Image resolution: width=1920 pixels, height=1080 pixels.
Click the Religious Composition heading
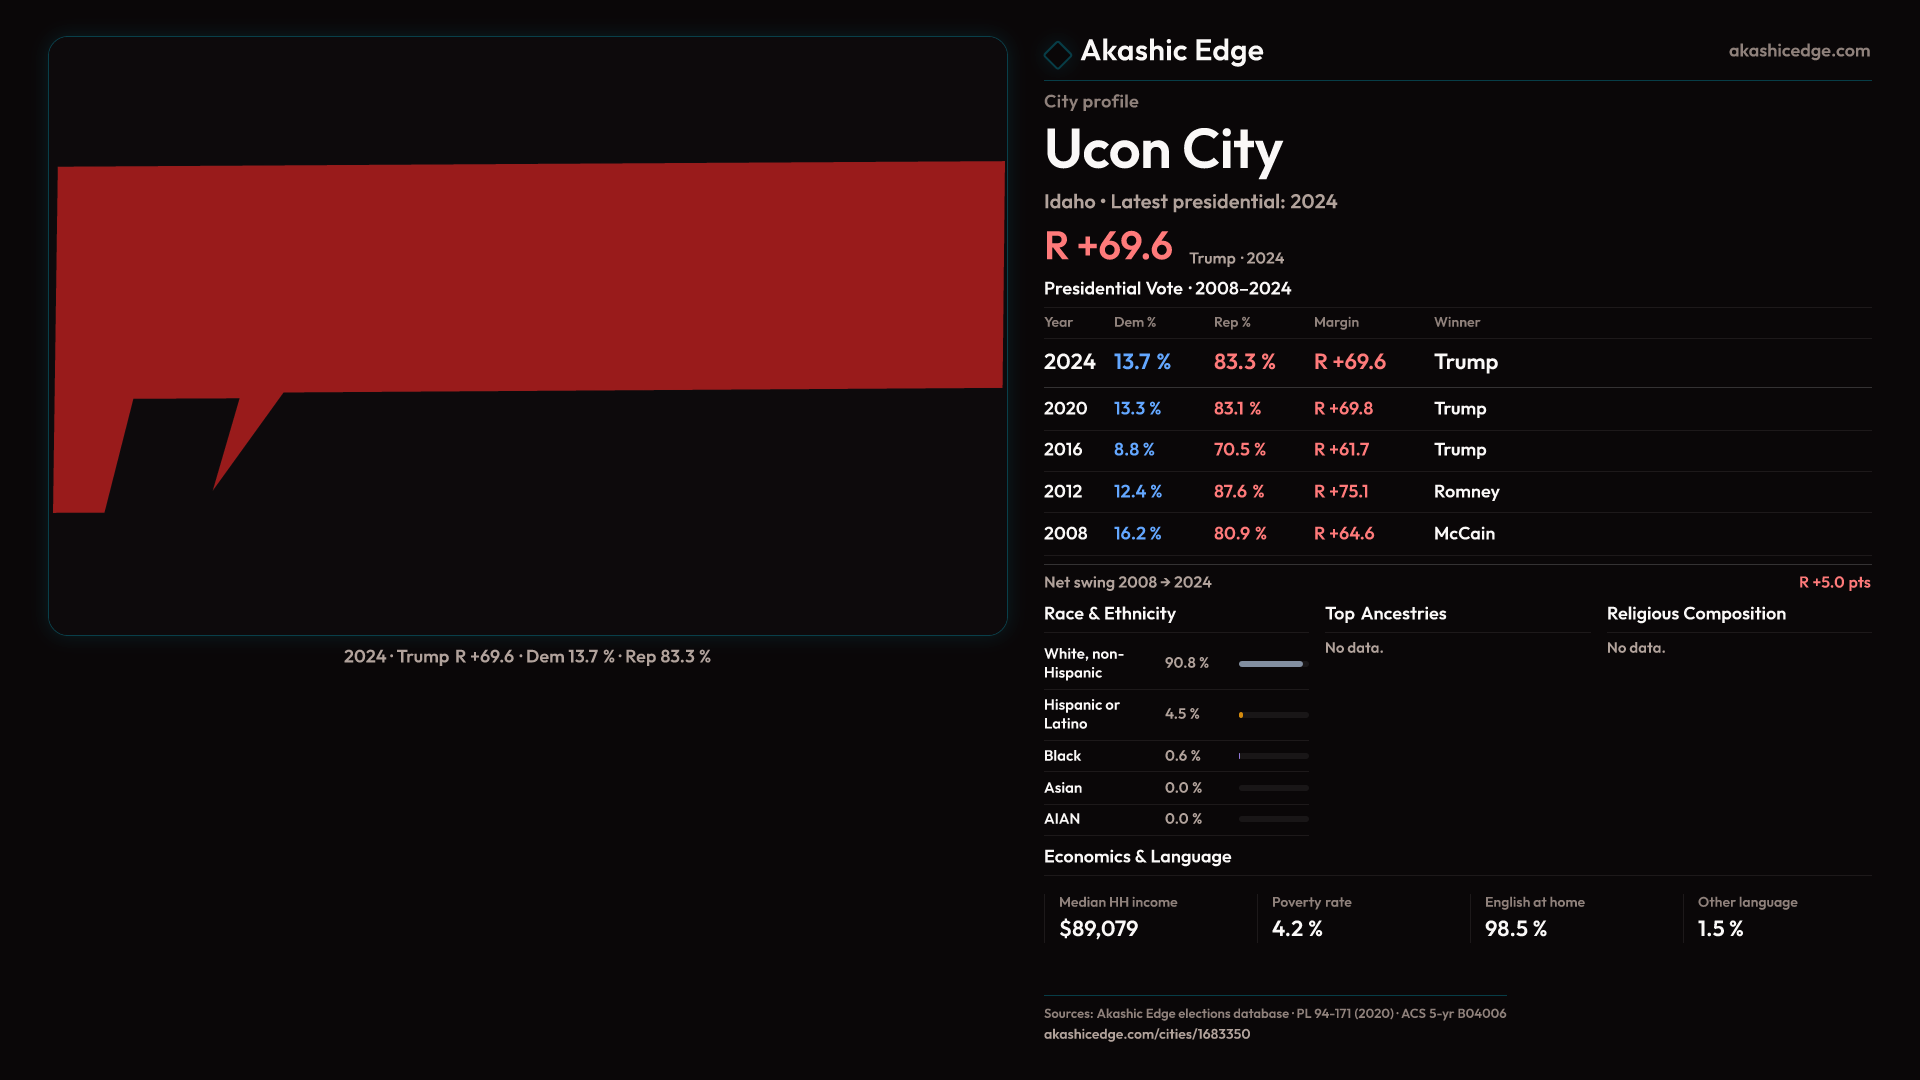(1695, 614)
